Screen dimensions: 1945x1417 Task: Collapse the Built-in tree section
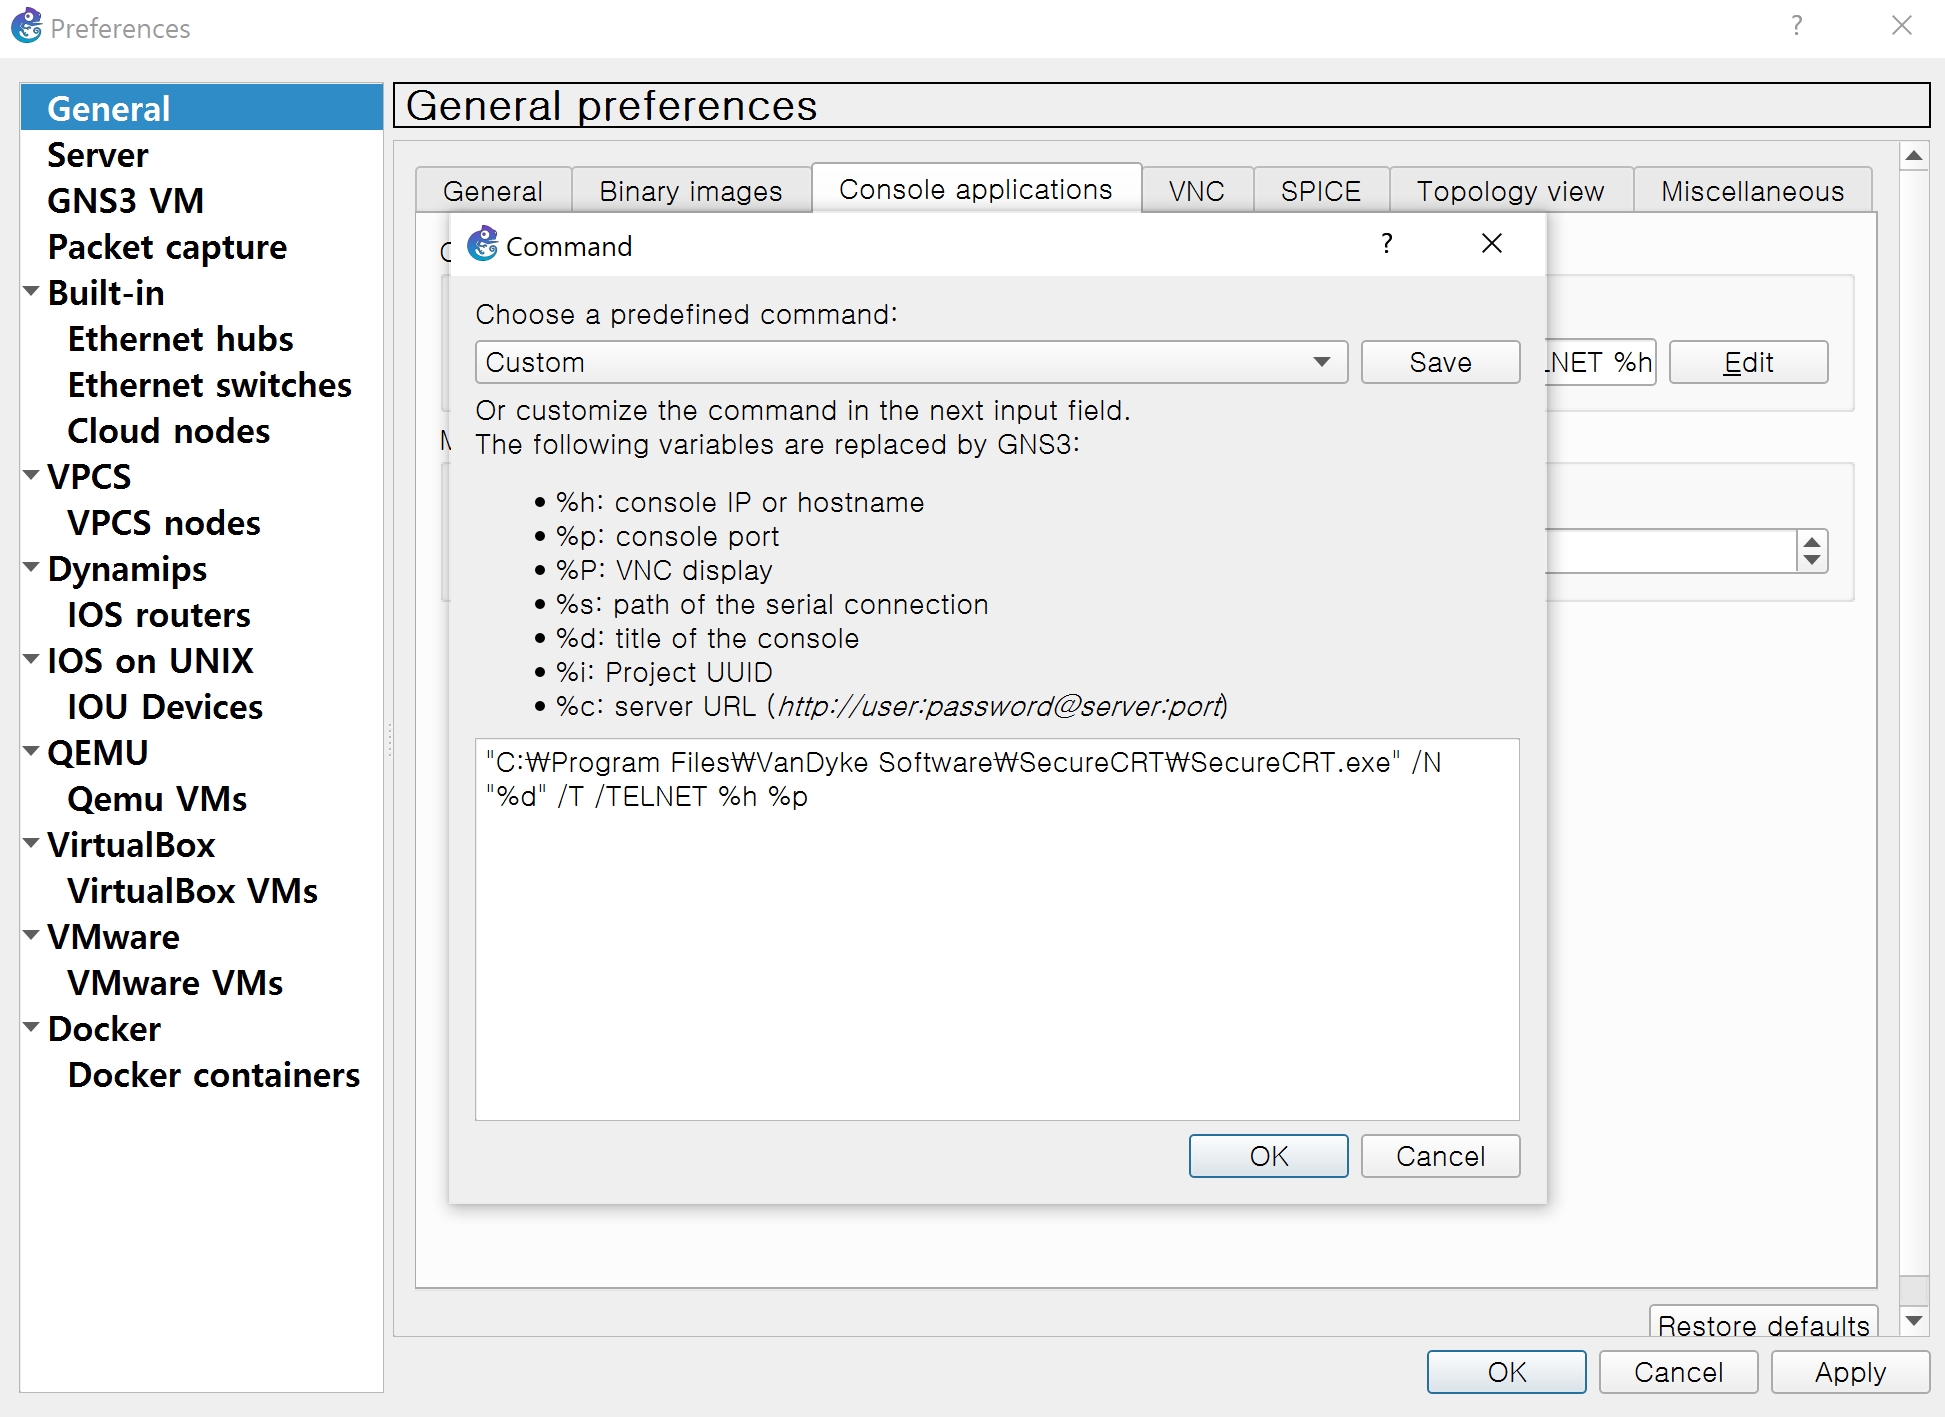pos(31,292)
